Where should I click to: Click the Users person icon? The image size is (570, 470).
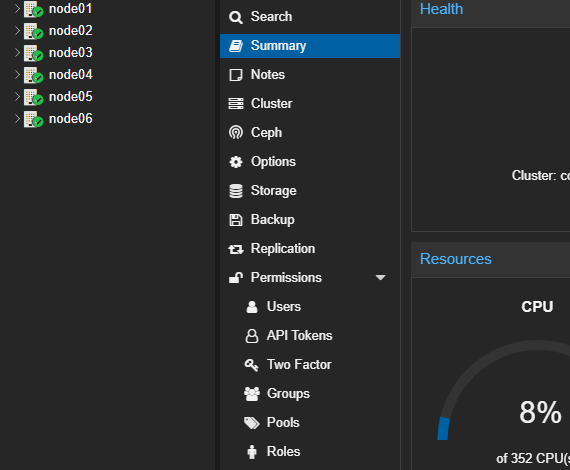pos(252,307)
